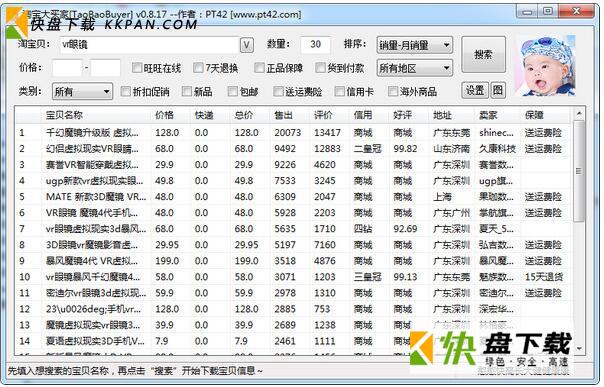Click the 四钻 credit cell

tap(363, 229)
